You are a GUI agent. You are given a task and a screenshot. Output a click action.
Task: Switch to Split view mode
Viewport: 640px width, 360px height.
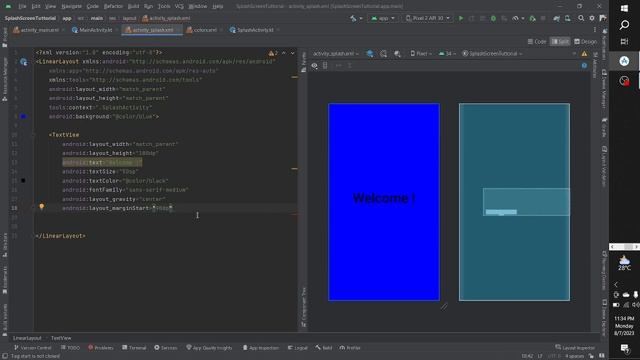pyautogui.click(x=560, y=42)
